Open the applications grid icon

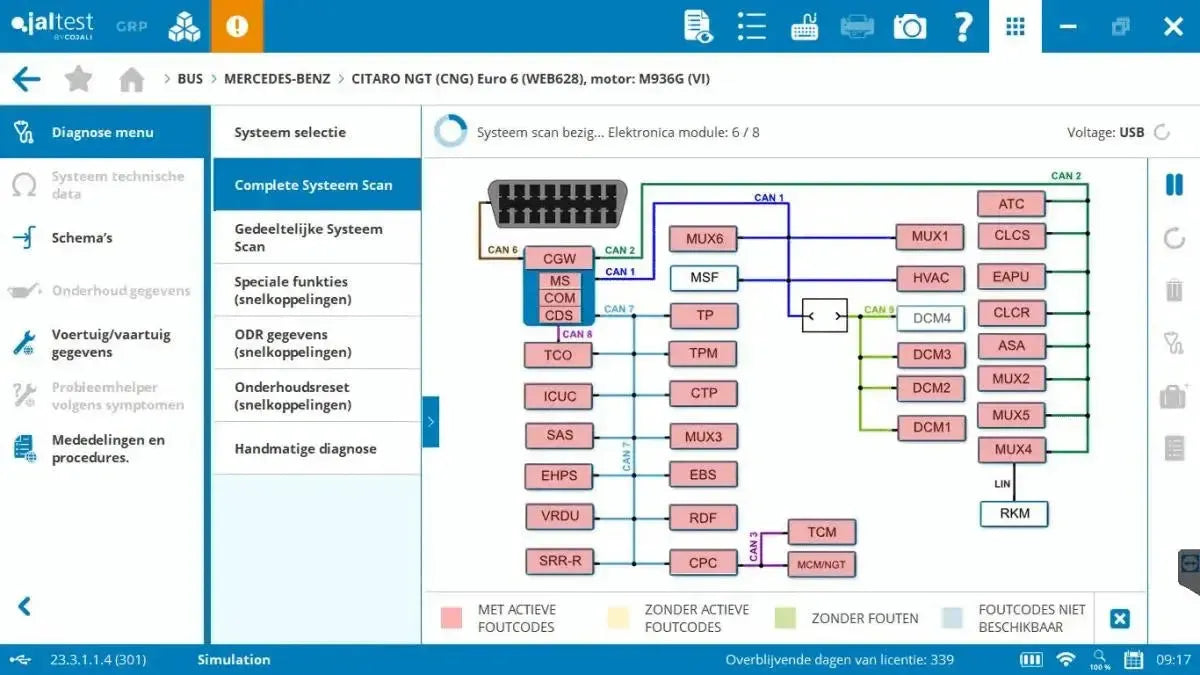tap(1015, 26)
